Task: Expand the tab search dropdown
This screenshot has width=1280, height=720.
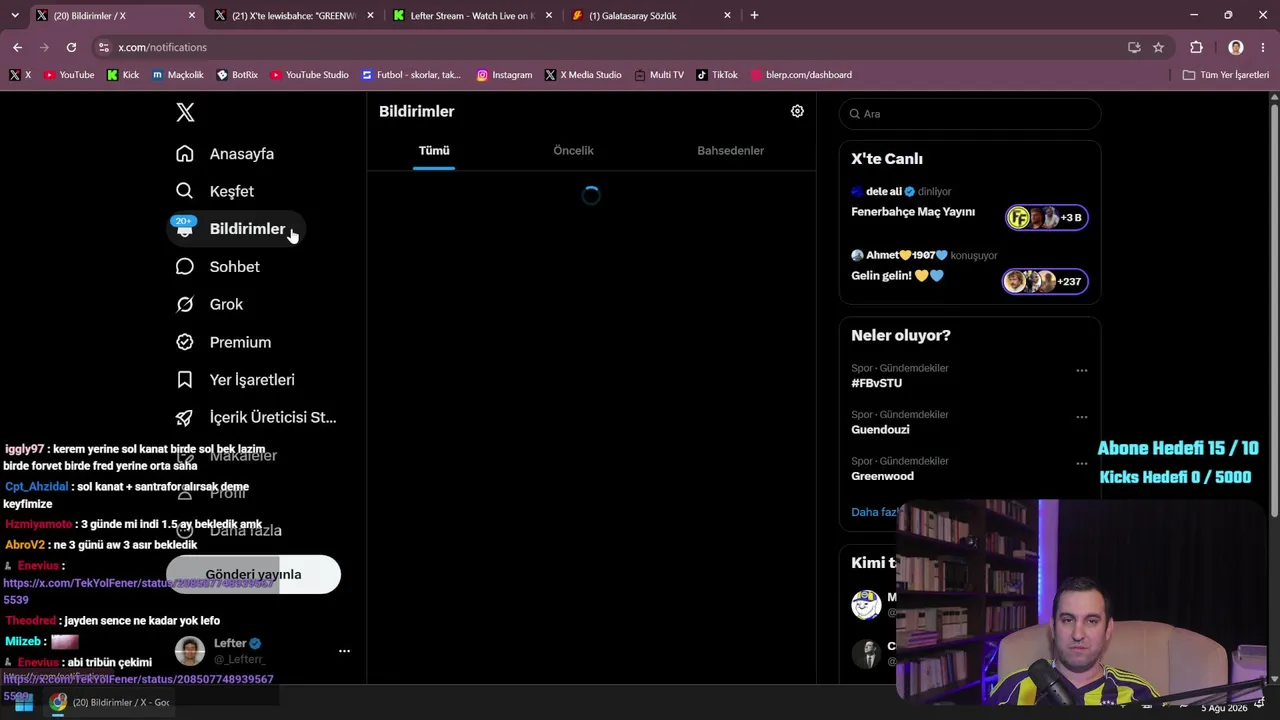Action: point(14,15)
